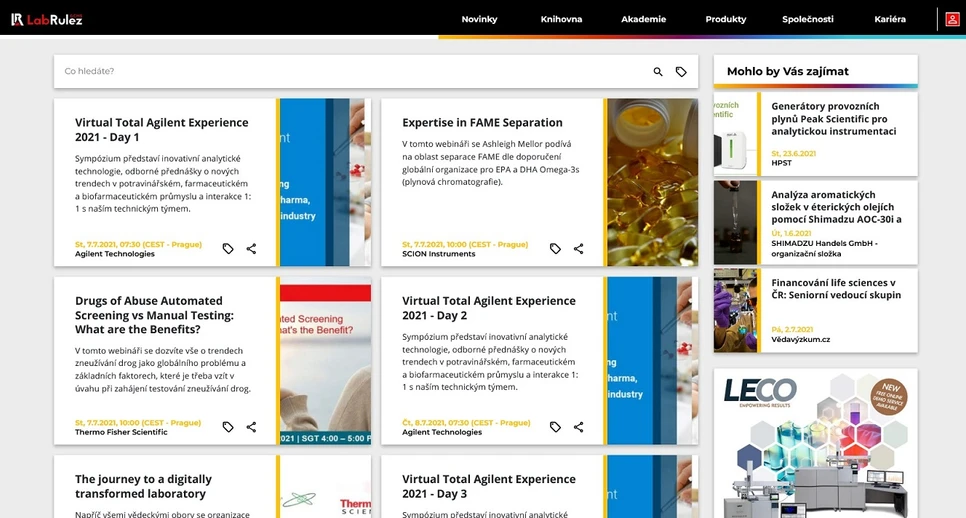The height and width of the screenshot is (518, 966).
Task: Open Generátory provozních plynů Peak Scientific article
Action: [x=834, y=118]
